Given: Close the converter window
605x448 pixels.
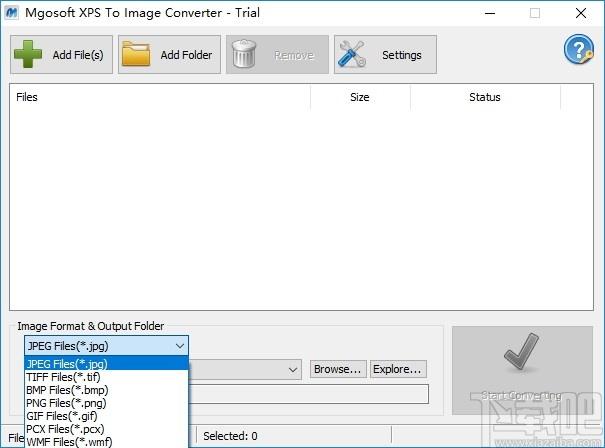Looking at the screenshot, I should coord(581,13).
